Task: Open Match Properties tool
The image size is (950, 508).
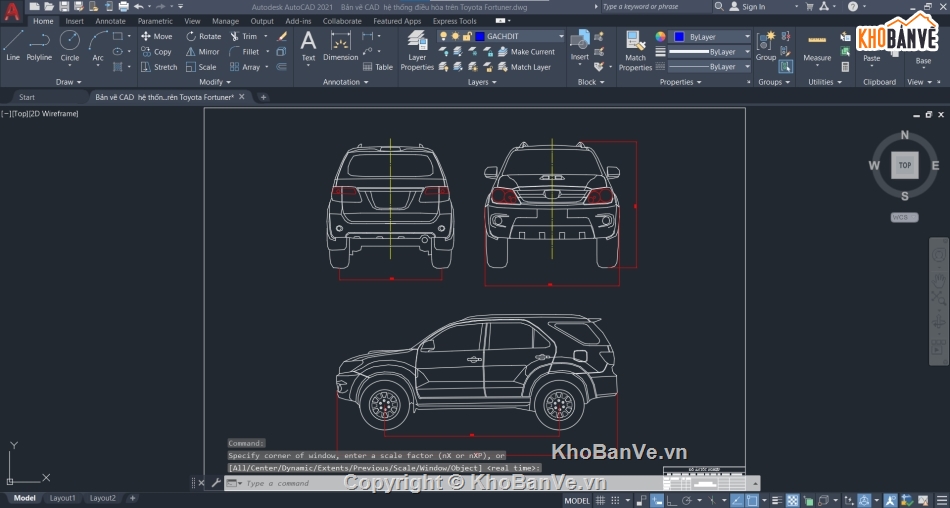Action: point(636,51)
